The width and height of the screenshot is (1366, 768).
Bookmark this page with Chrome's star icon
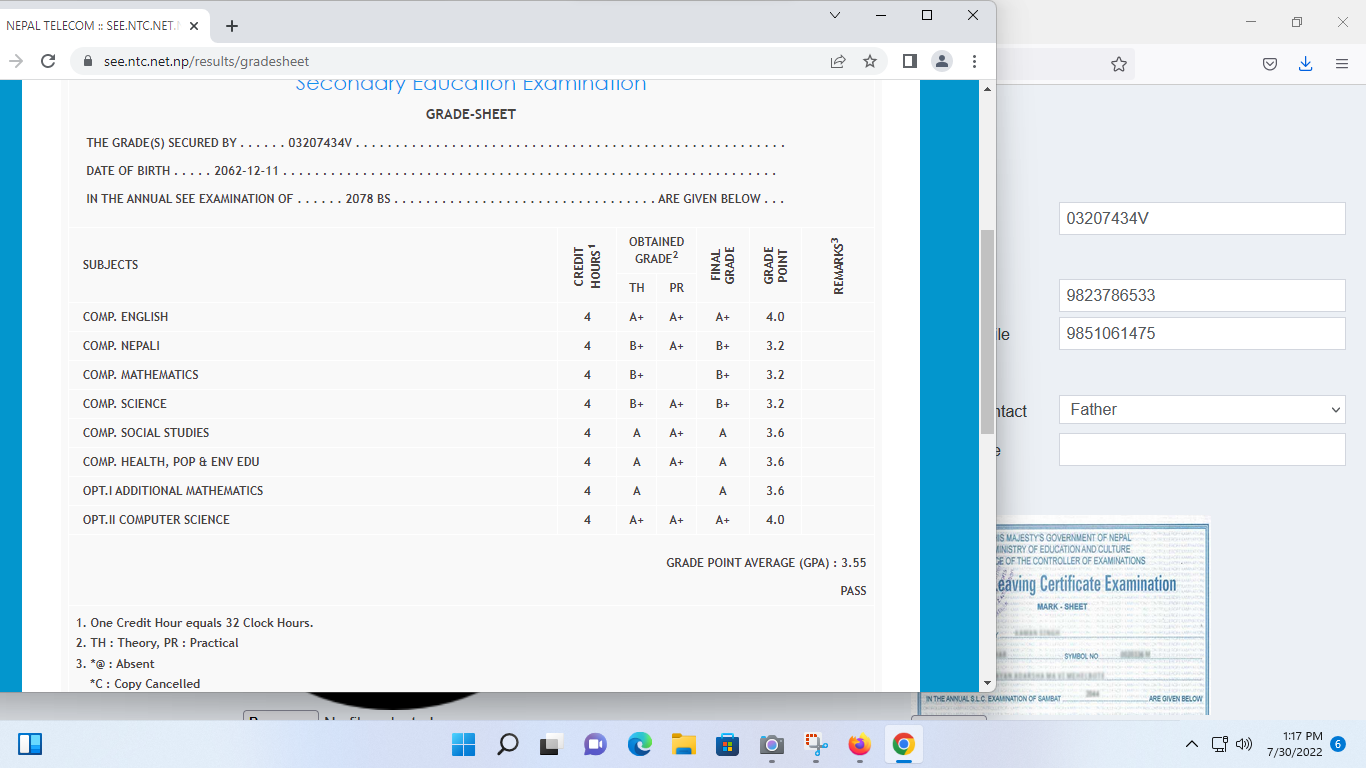point(870,61)
